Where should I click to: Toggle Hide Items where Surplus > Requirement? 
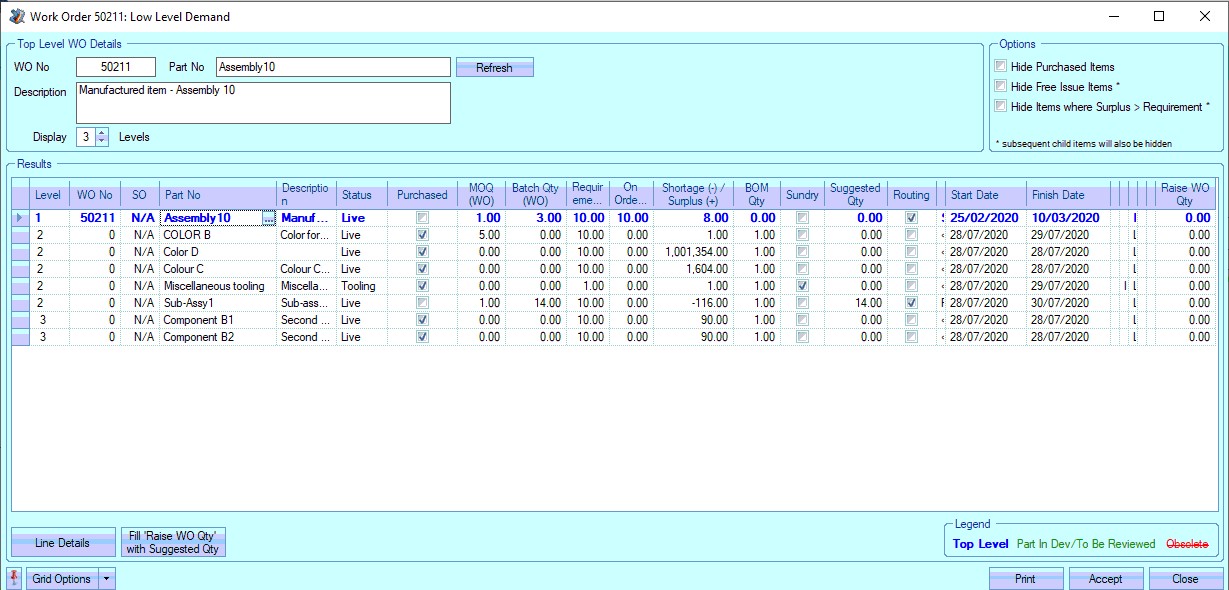click(x=1001, y=107)
